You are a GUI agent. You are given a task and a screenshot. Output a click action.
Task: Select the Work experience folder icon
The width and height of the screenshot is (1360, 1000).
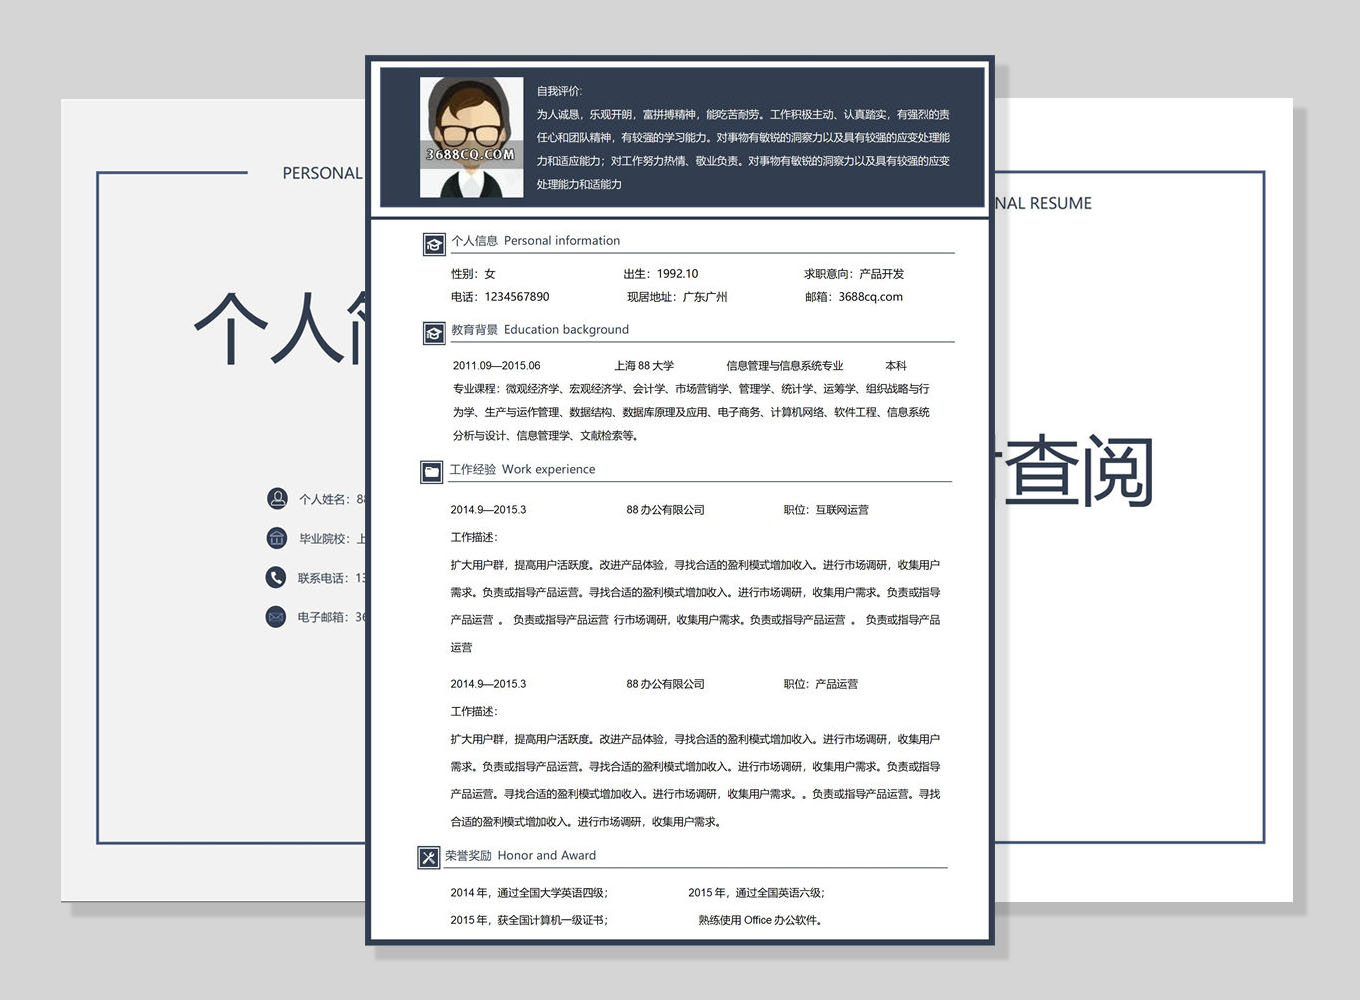tap(432, 472)
